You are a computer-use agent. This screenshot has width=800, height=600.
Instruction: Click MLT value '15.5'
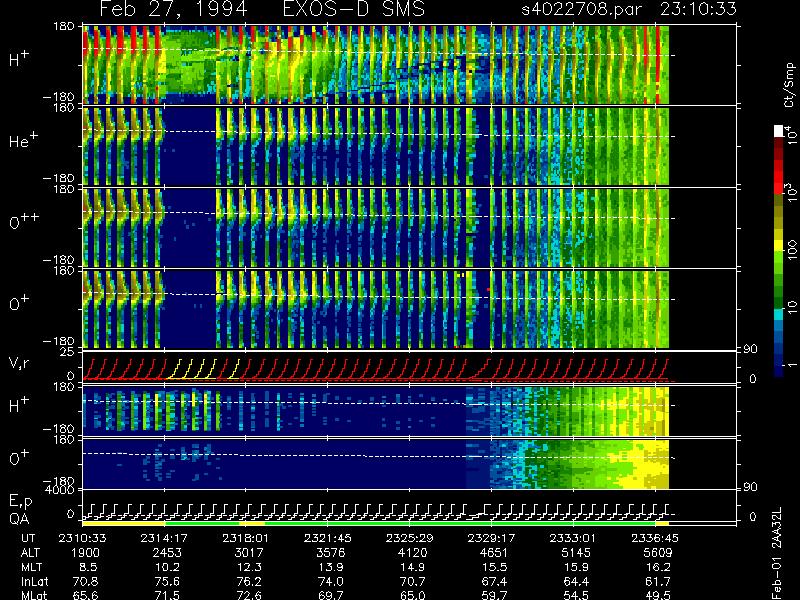(x=495, y=567)
